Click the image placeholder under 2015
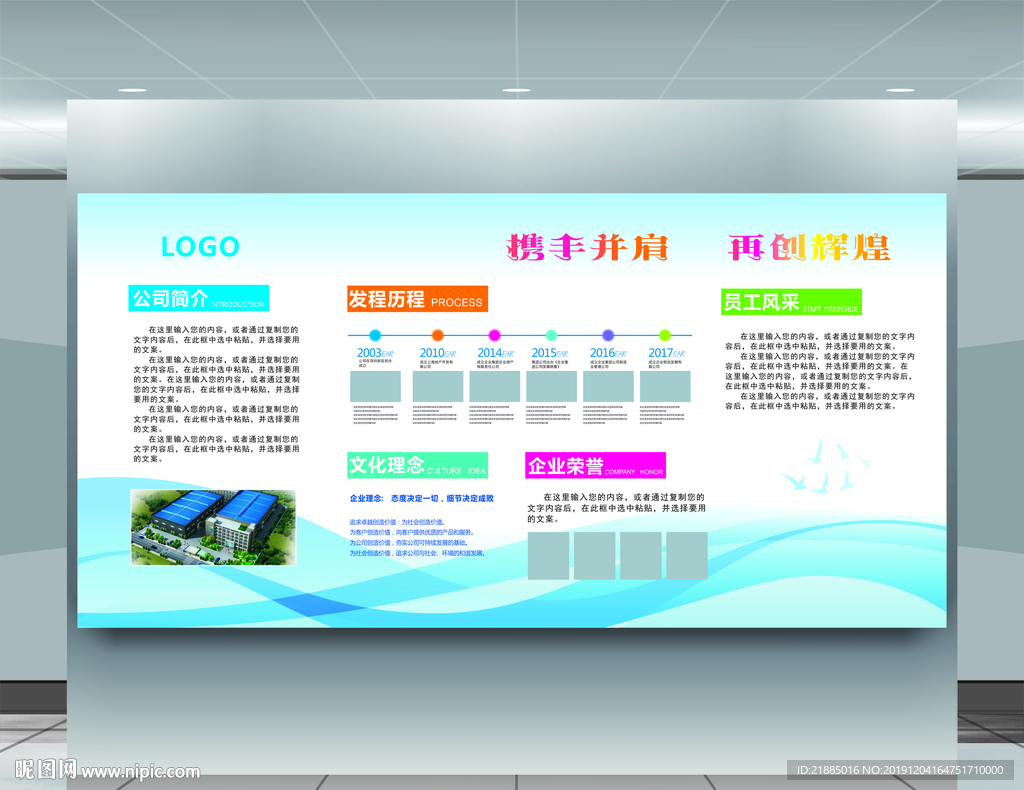Viewport: 1024px width, 790px height. point(551,387)
